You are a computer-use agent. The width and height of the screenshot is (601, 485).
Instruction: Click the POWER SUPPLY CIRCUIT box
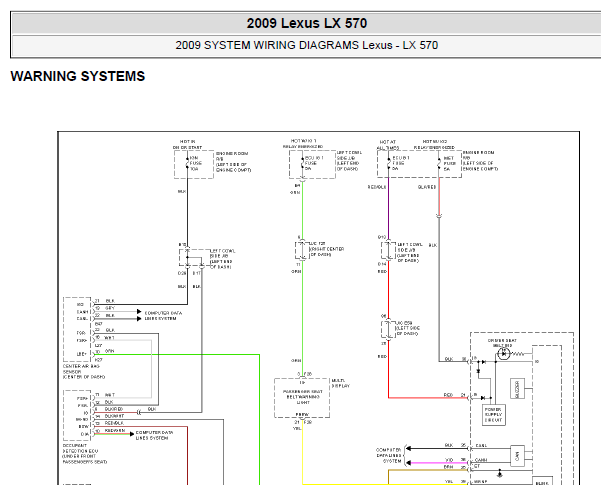click(493, 414)
